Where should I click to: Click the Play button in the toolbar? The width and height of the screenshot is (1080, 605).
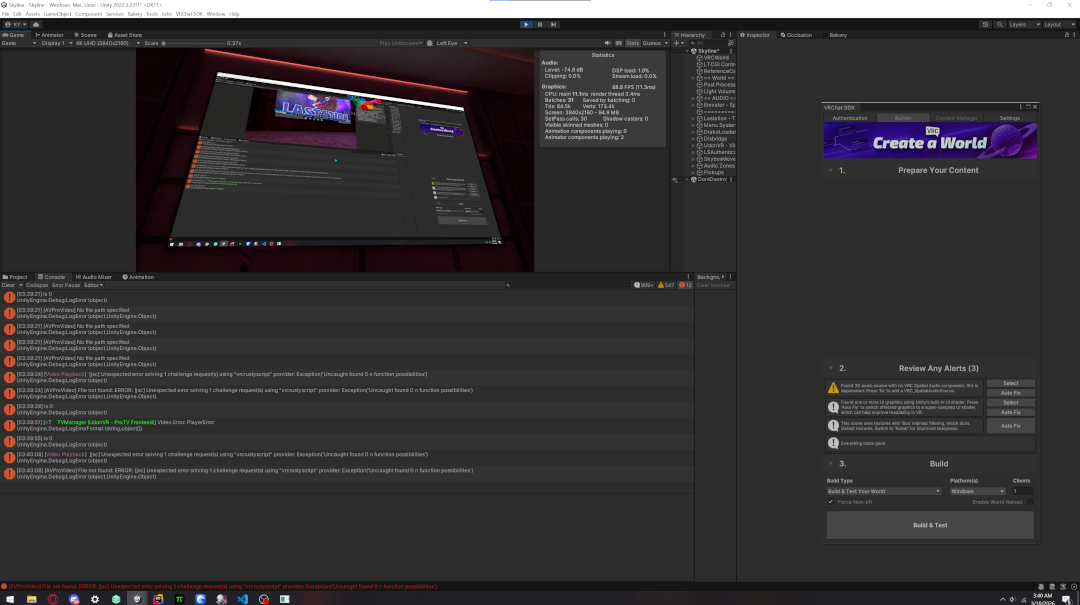(526, 24)
